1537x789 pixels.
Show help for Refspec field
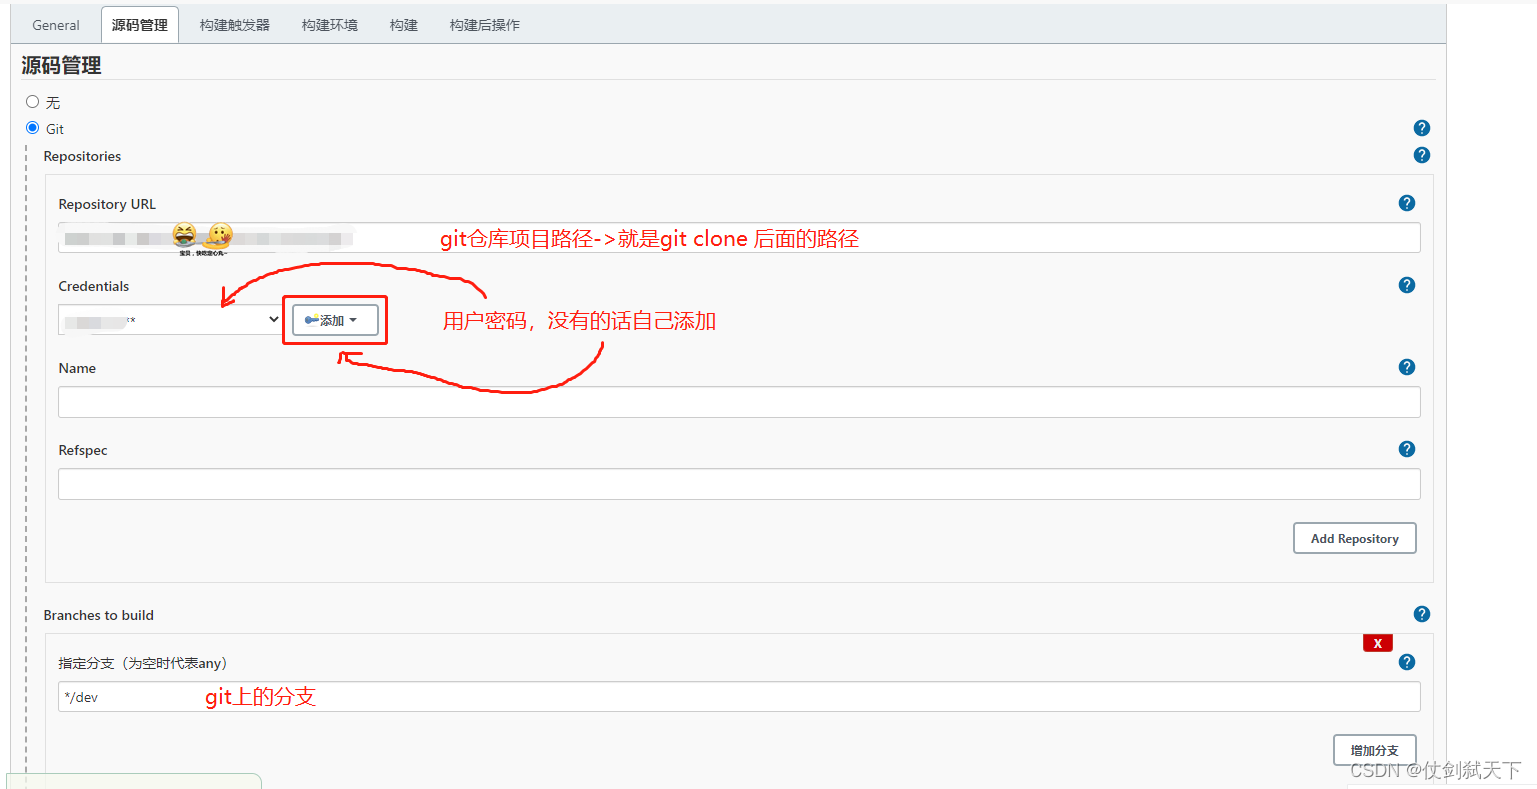pos(1406,449)
